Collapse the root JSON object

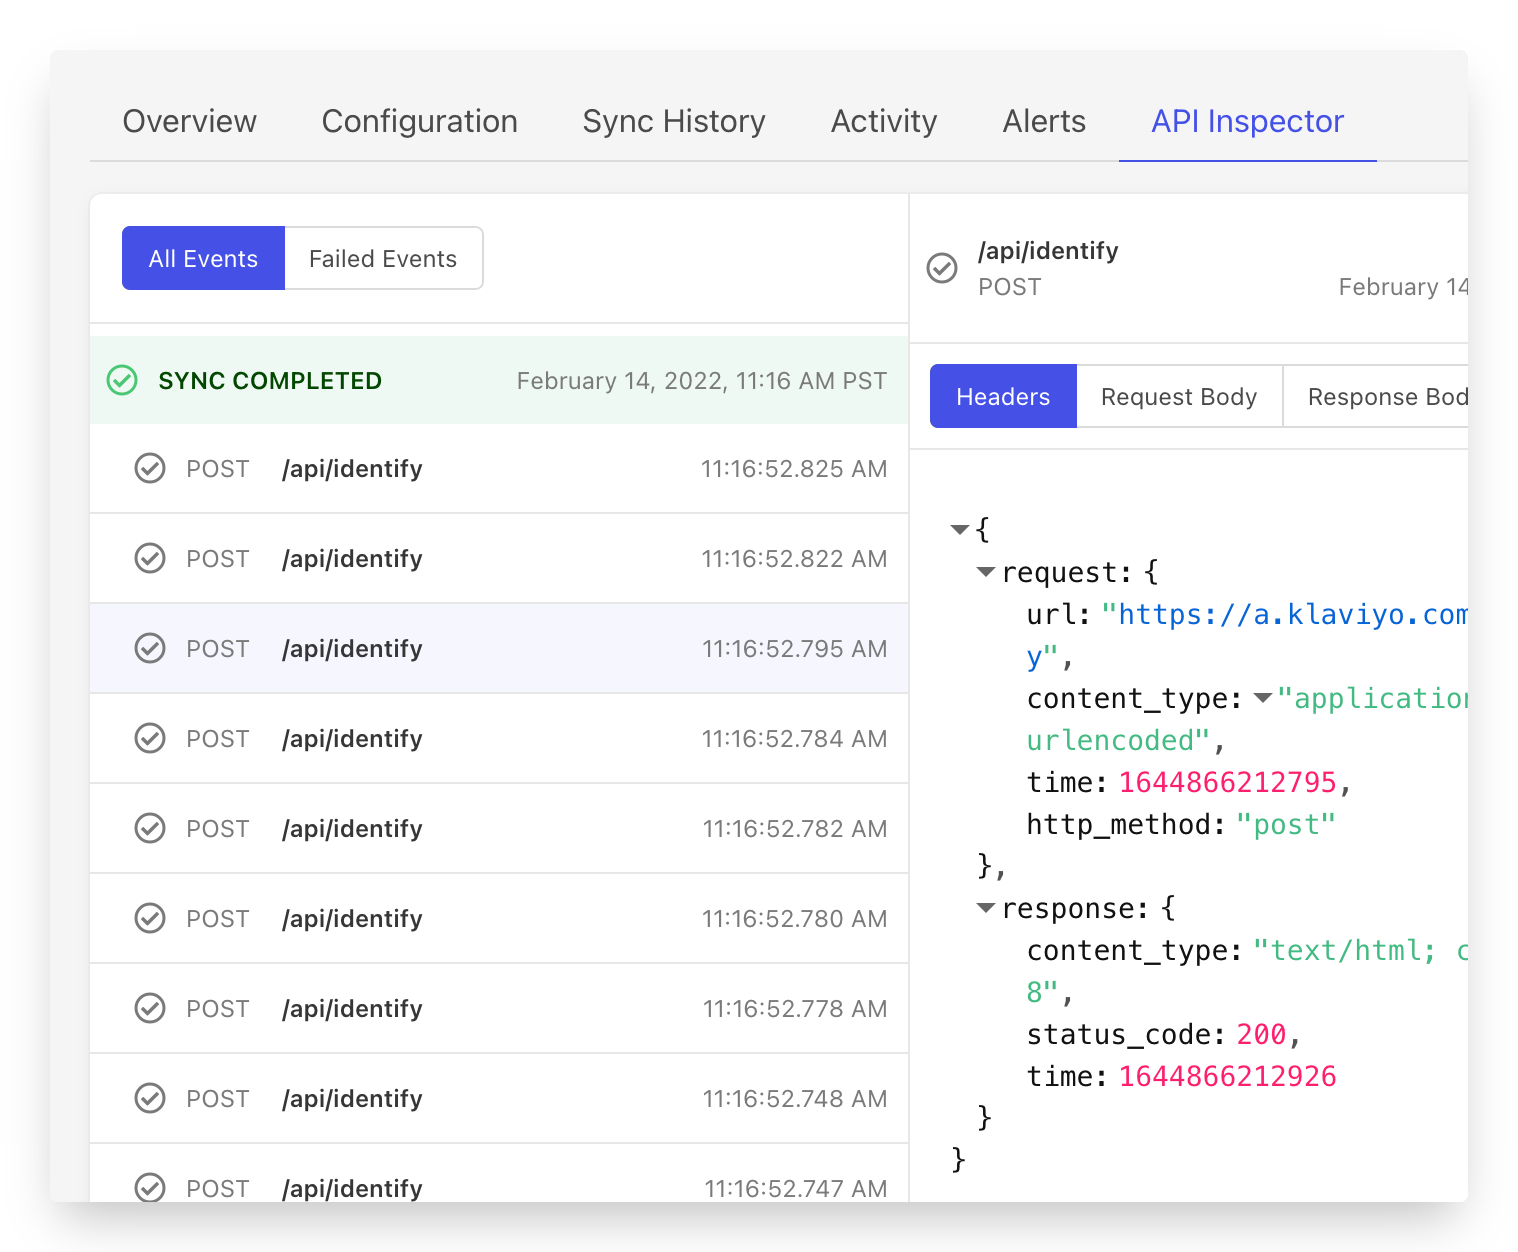pos(960,529)
